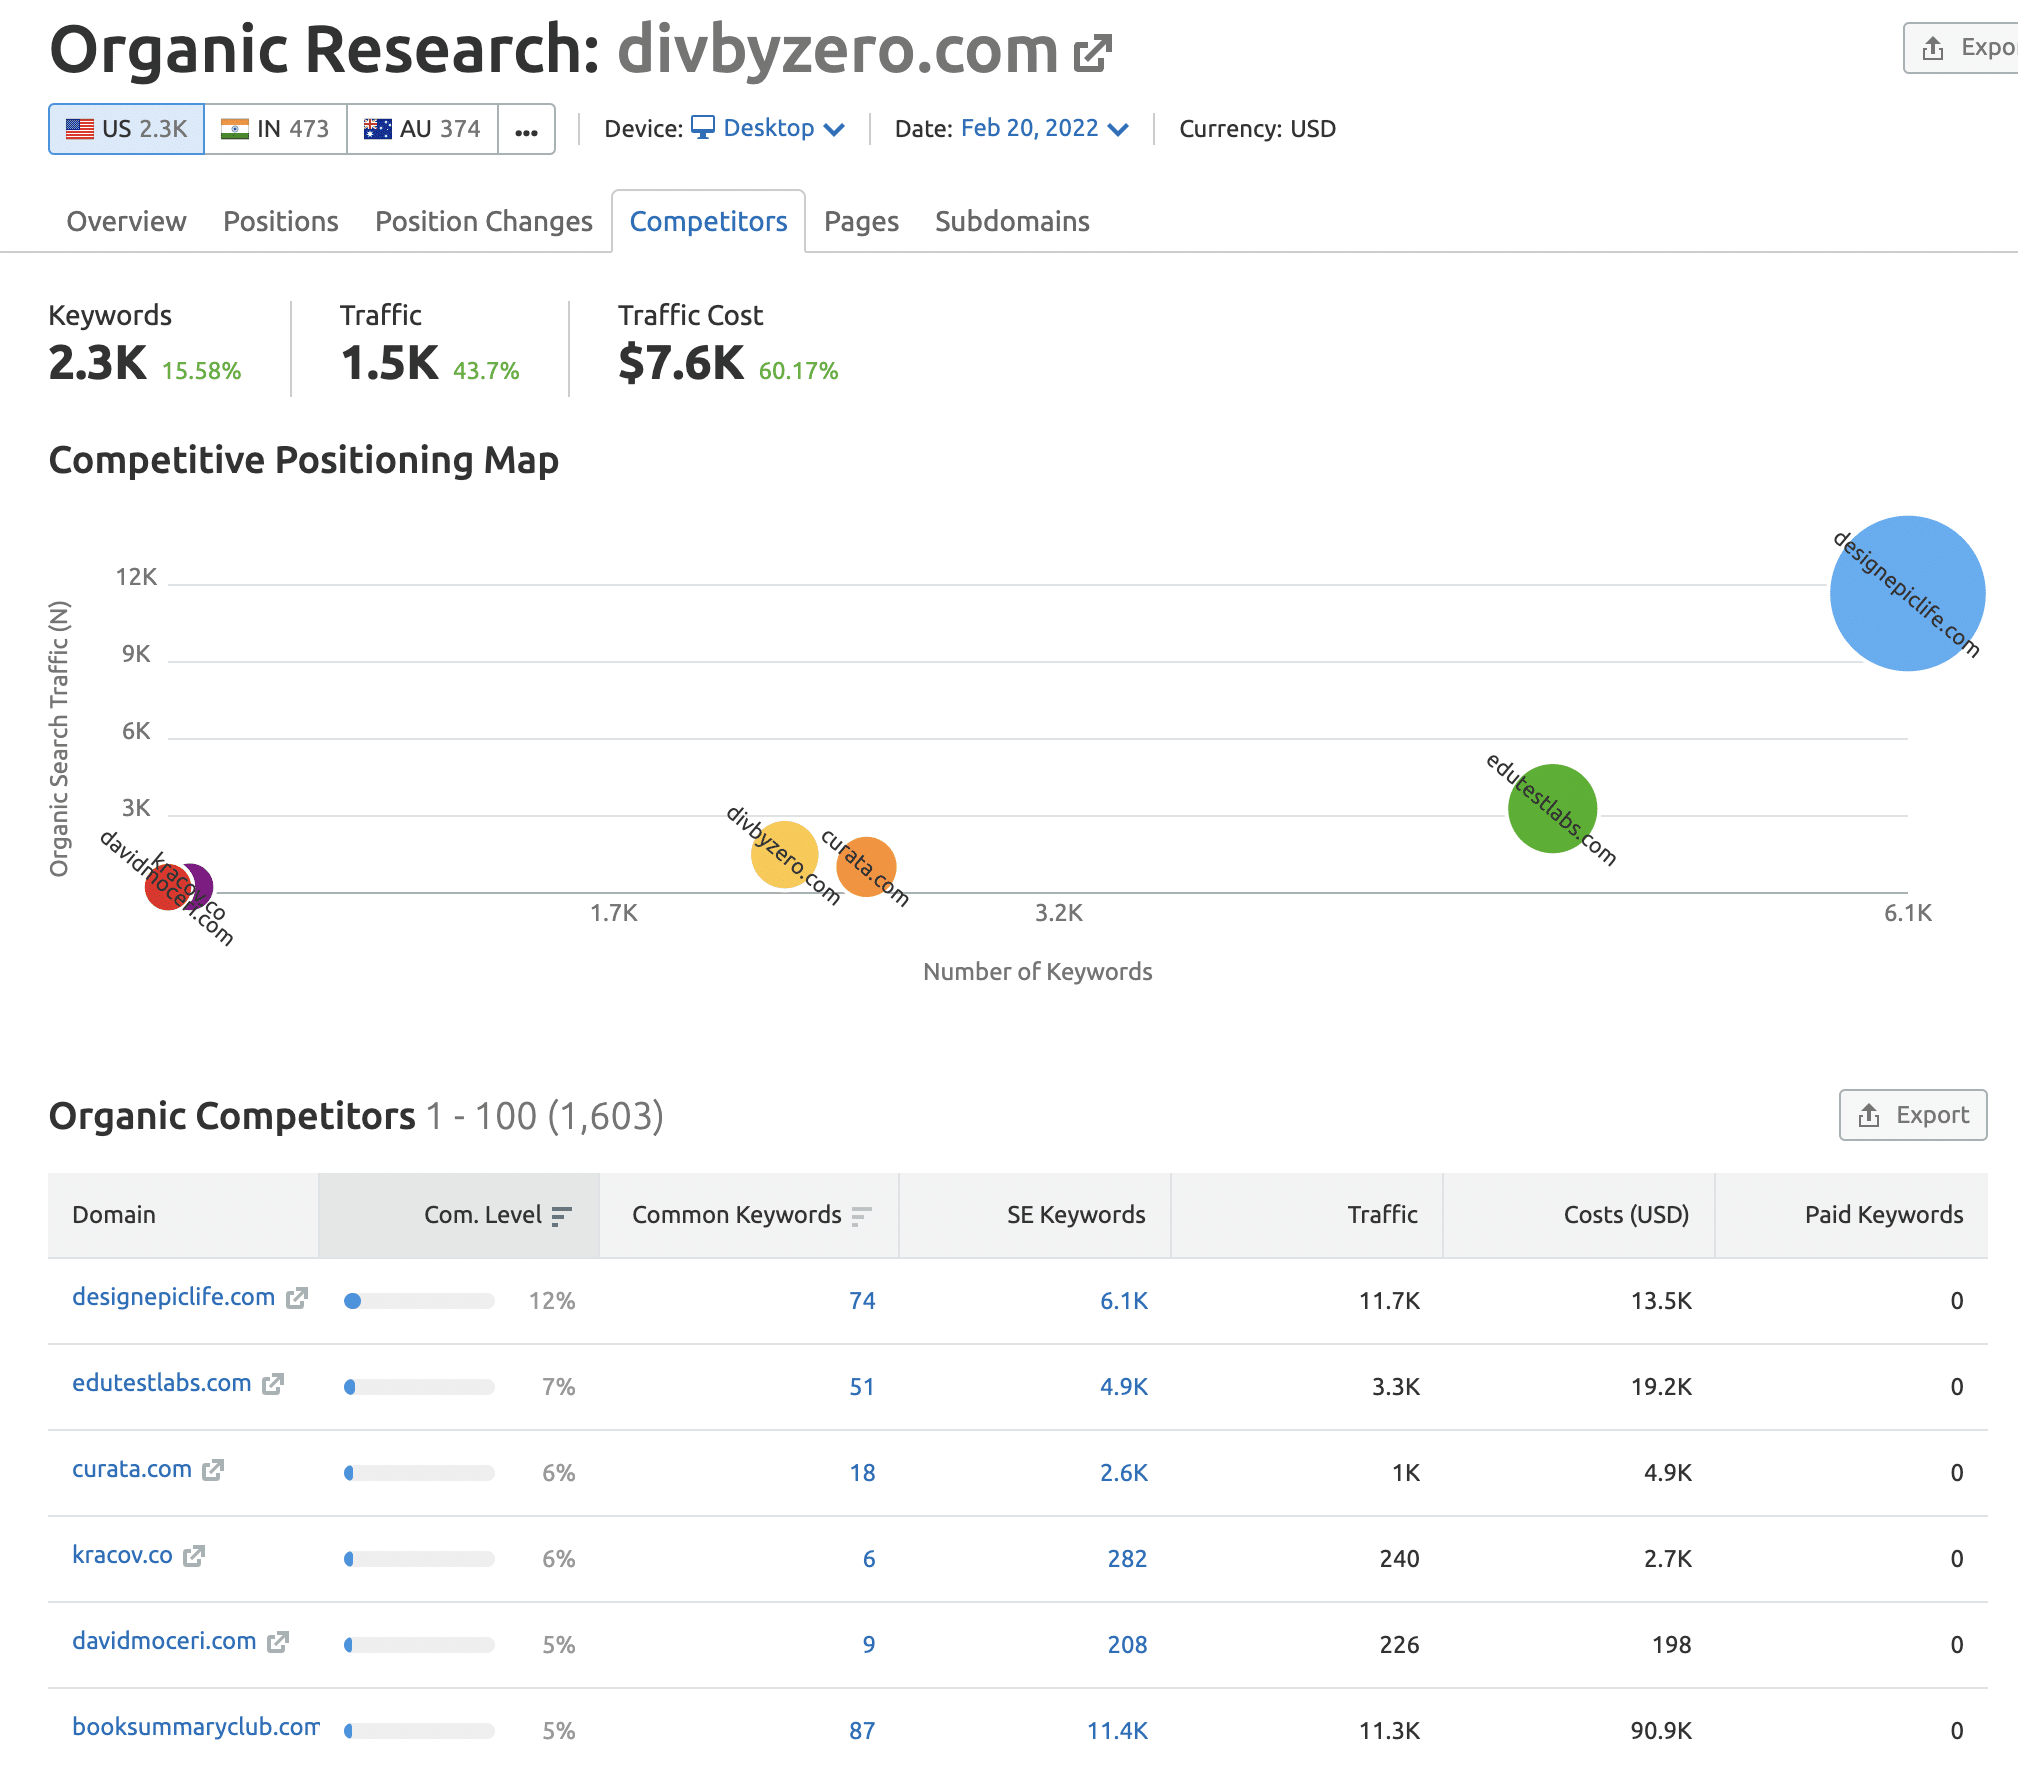Select the Competitors tab

click(708, 221)
